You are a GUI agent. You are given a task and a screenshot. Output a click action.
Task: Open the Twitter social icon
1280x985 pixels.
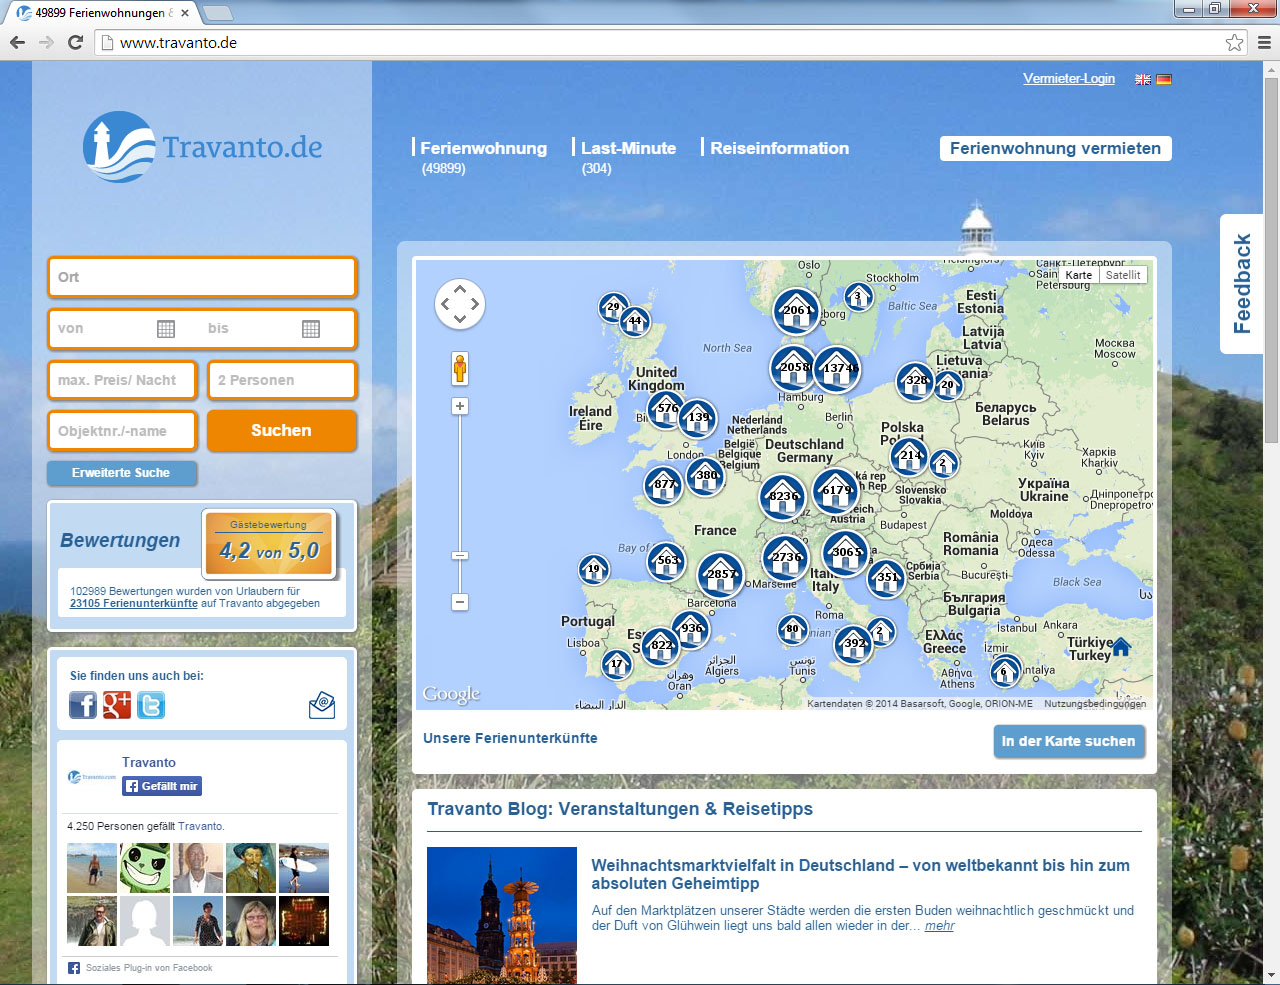pos(151,705)
